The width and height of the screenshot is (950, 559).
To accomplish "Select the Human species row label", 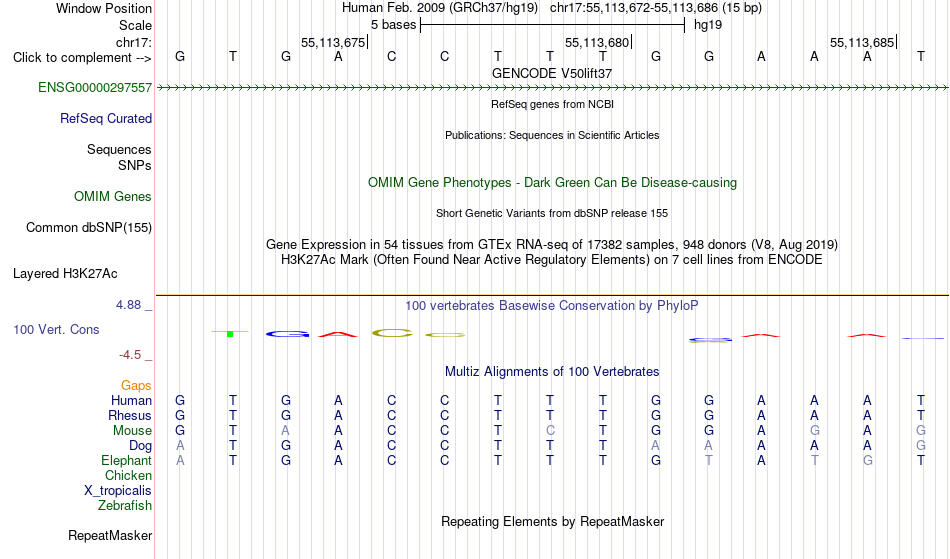I will click(131, 400).
